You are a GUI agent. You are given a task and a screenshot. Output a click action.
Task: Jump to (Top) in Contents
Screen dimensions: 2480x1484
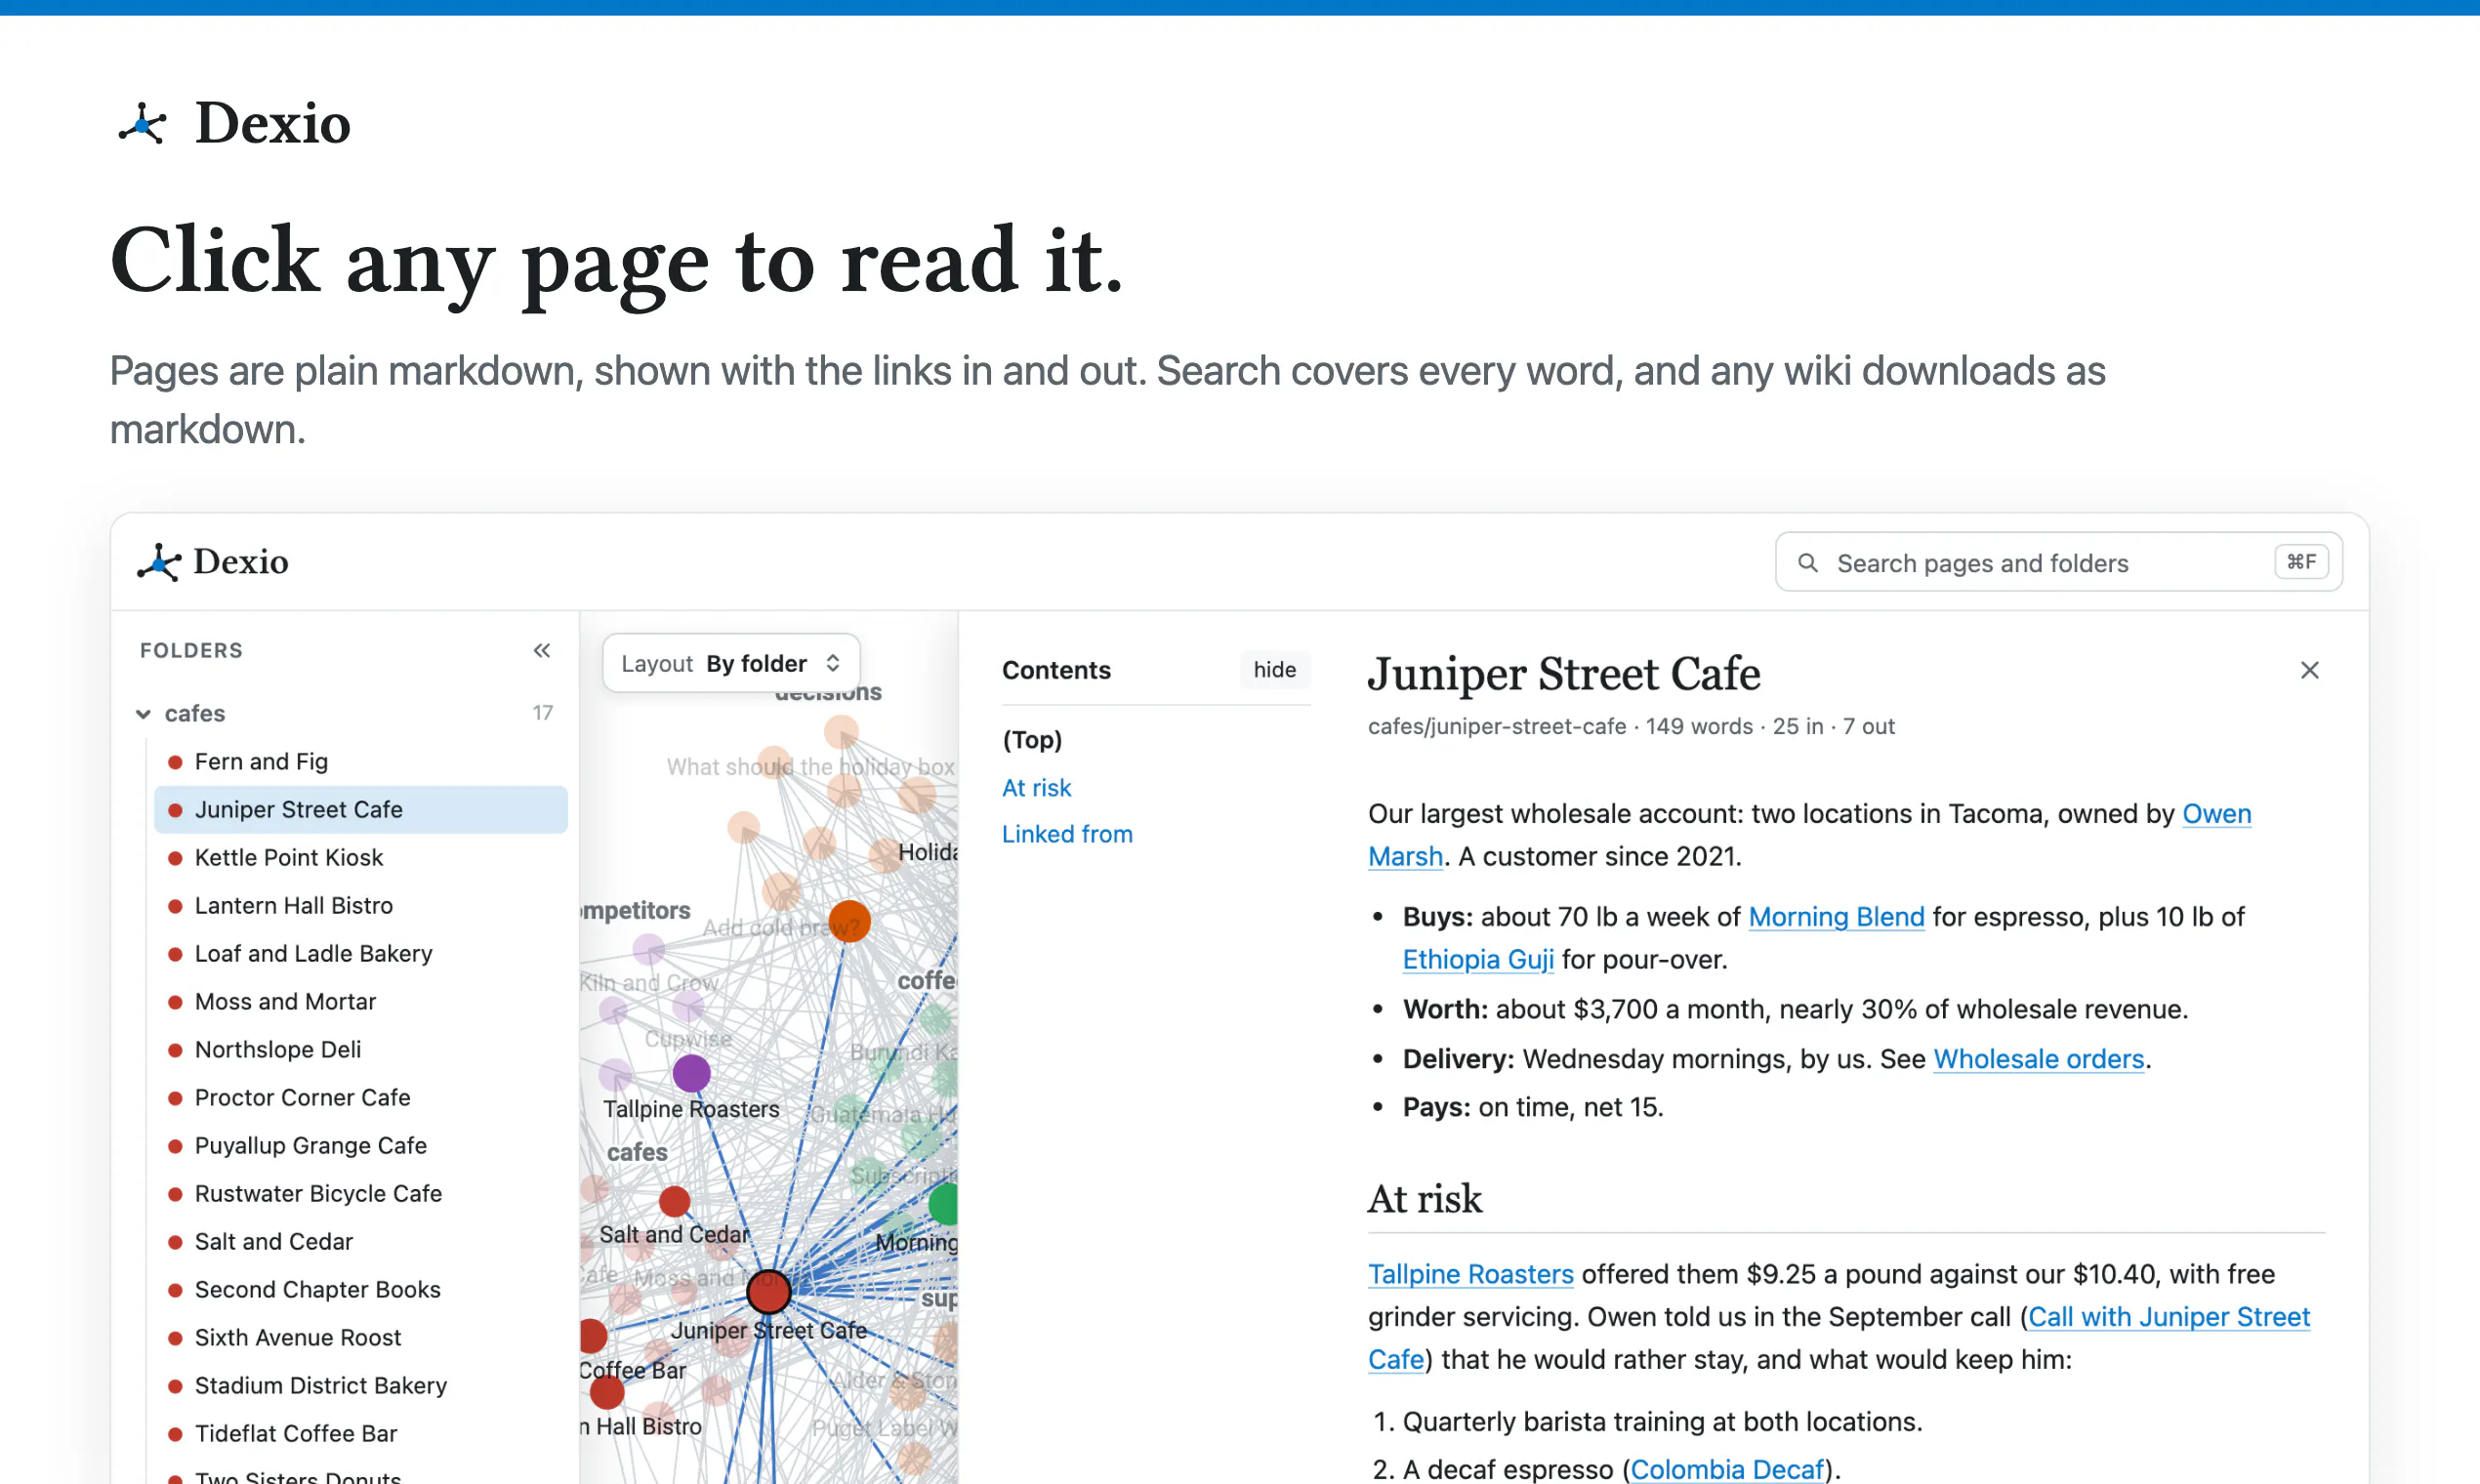point(1032,740)
